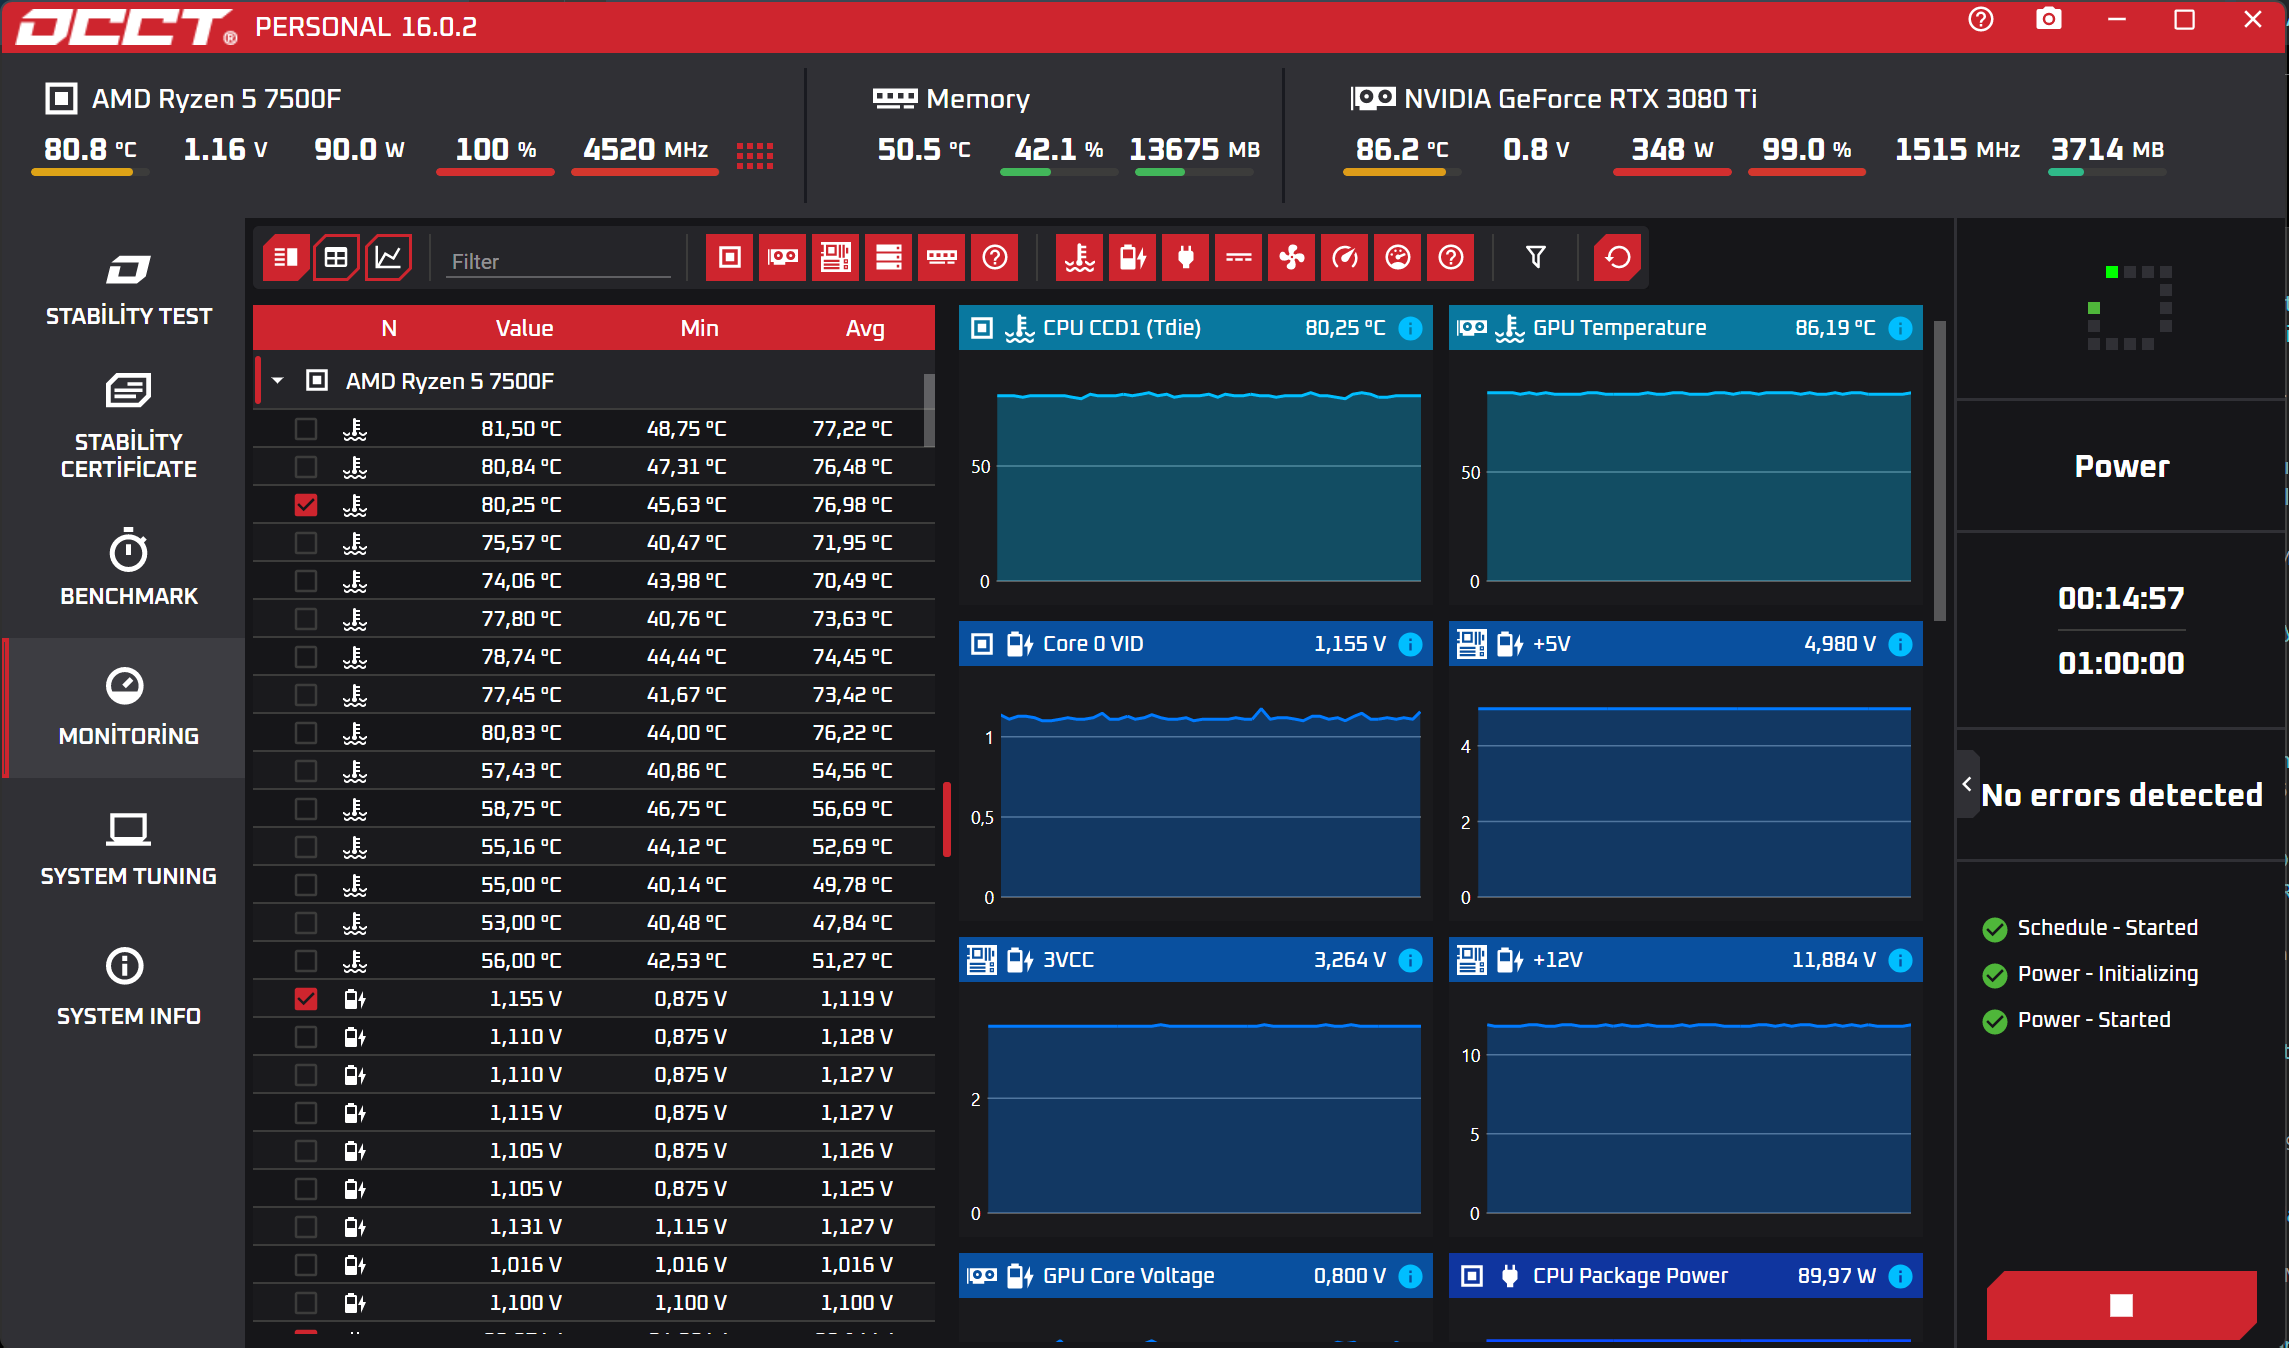2289x1348 pixels.
Task: Toggle the storage hardware filter icon
Action: tap(889, 258)
